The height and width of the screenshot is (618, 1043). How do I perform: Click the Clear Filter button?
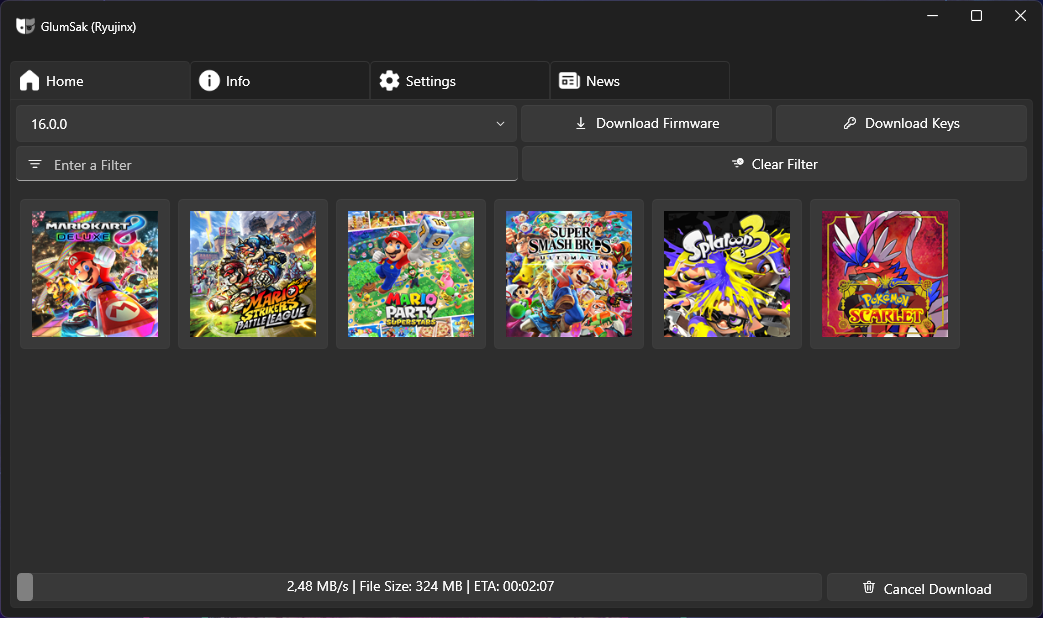pos(774,164)
